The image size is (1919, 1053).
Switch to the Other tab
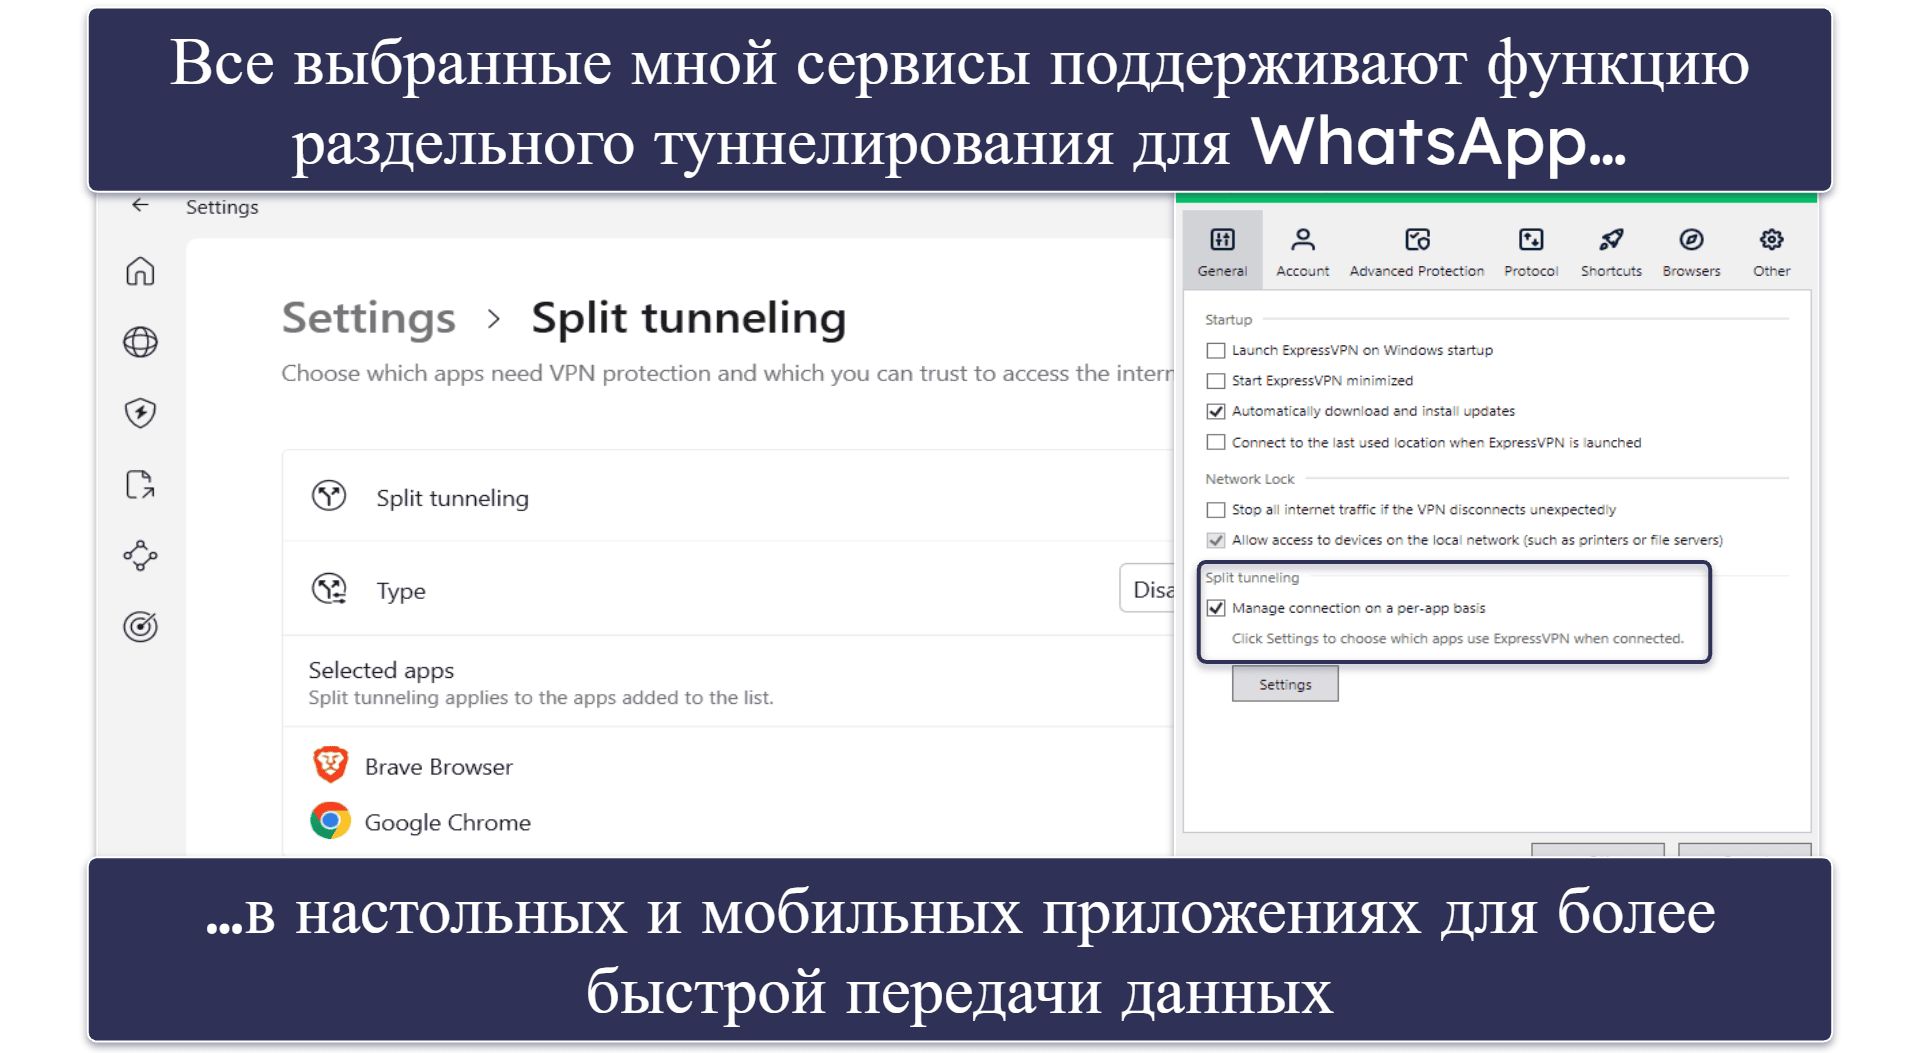(1771, 251)
